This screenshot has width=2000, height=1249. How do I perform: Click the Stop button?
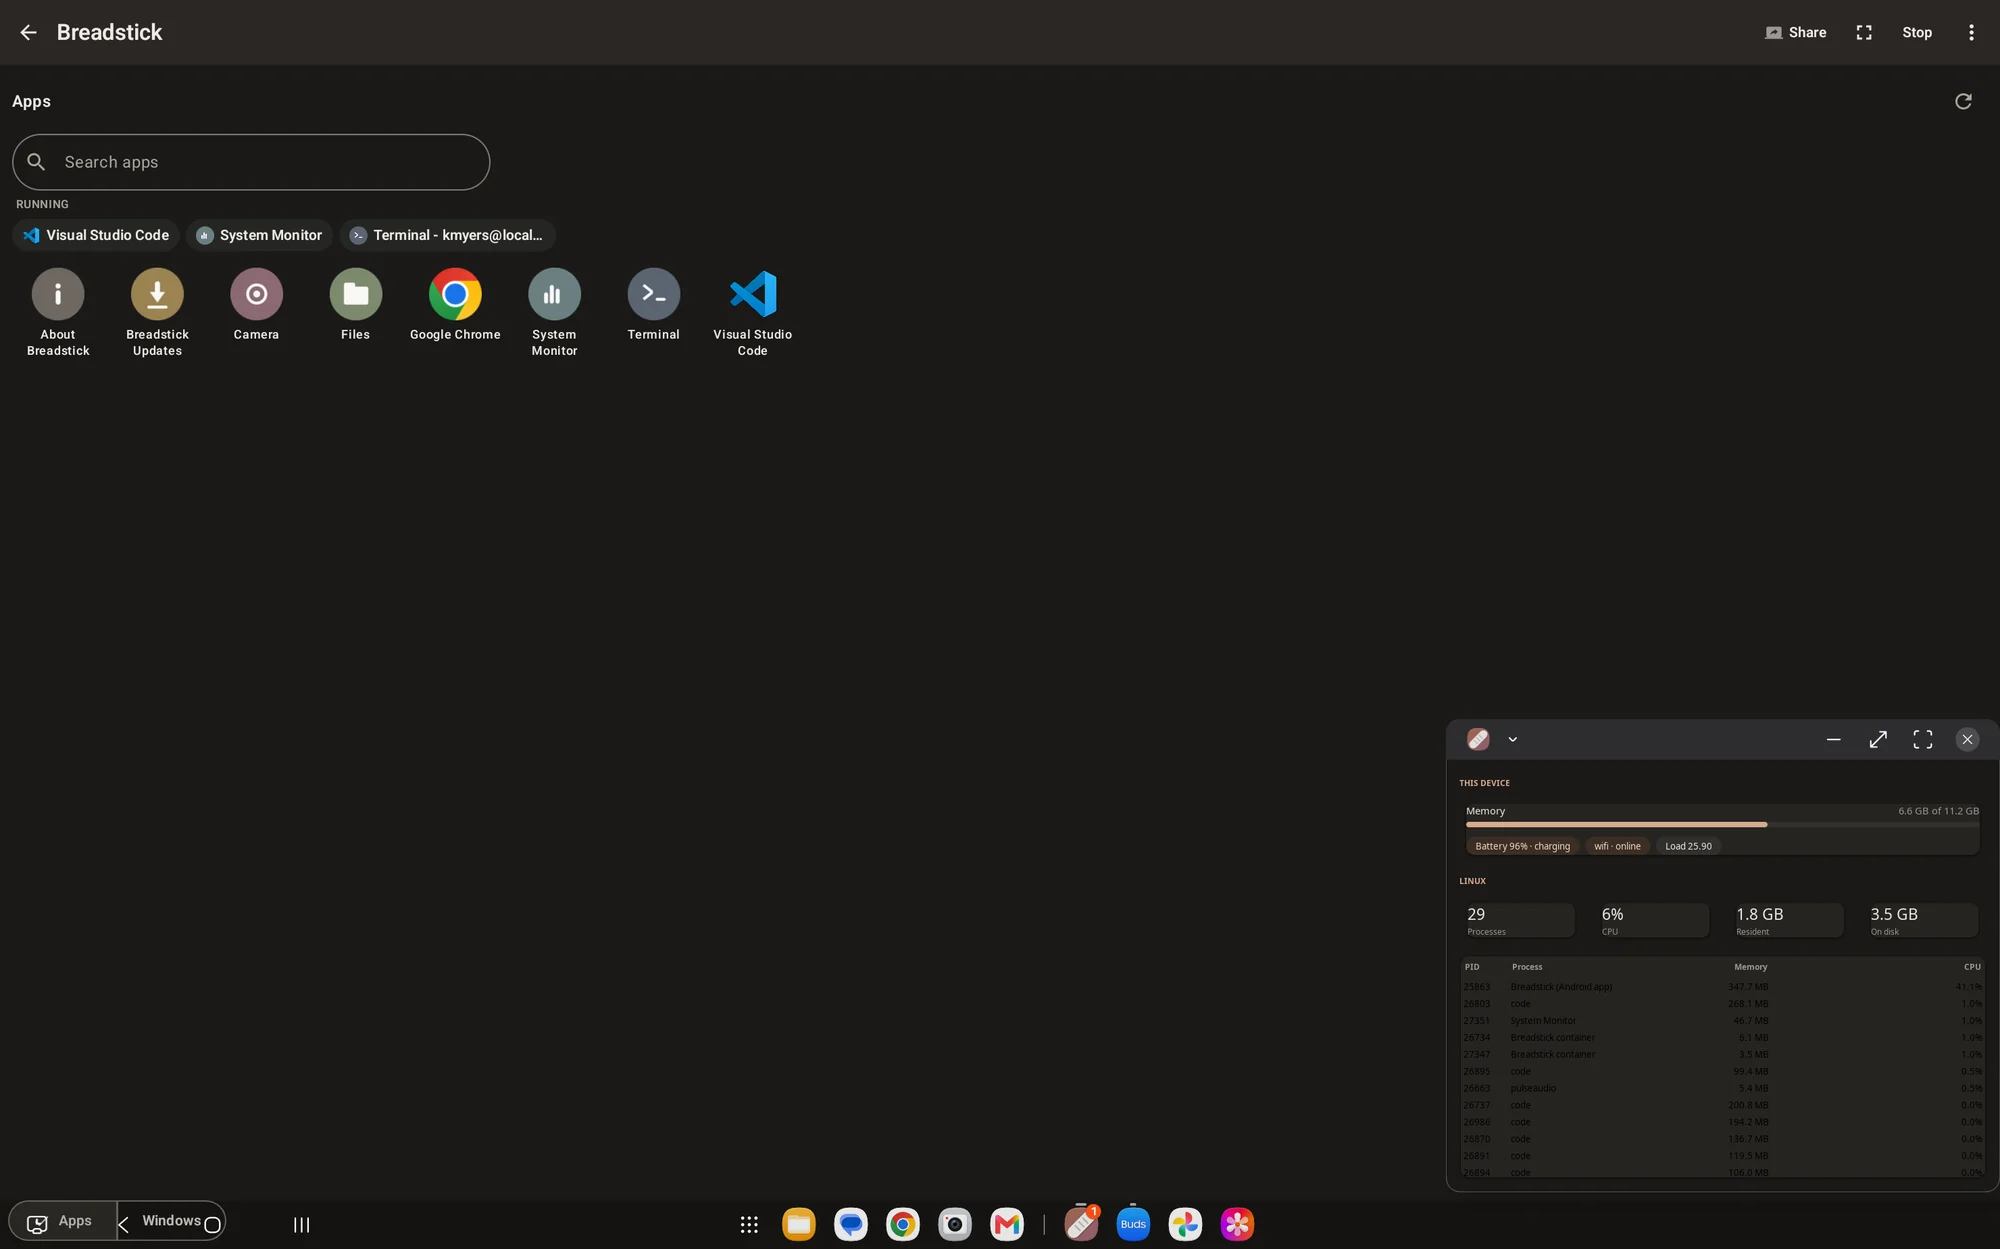[1917, 33]
